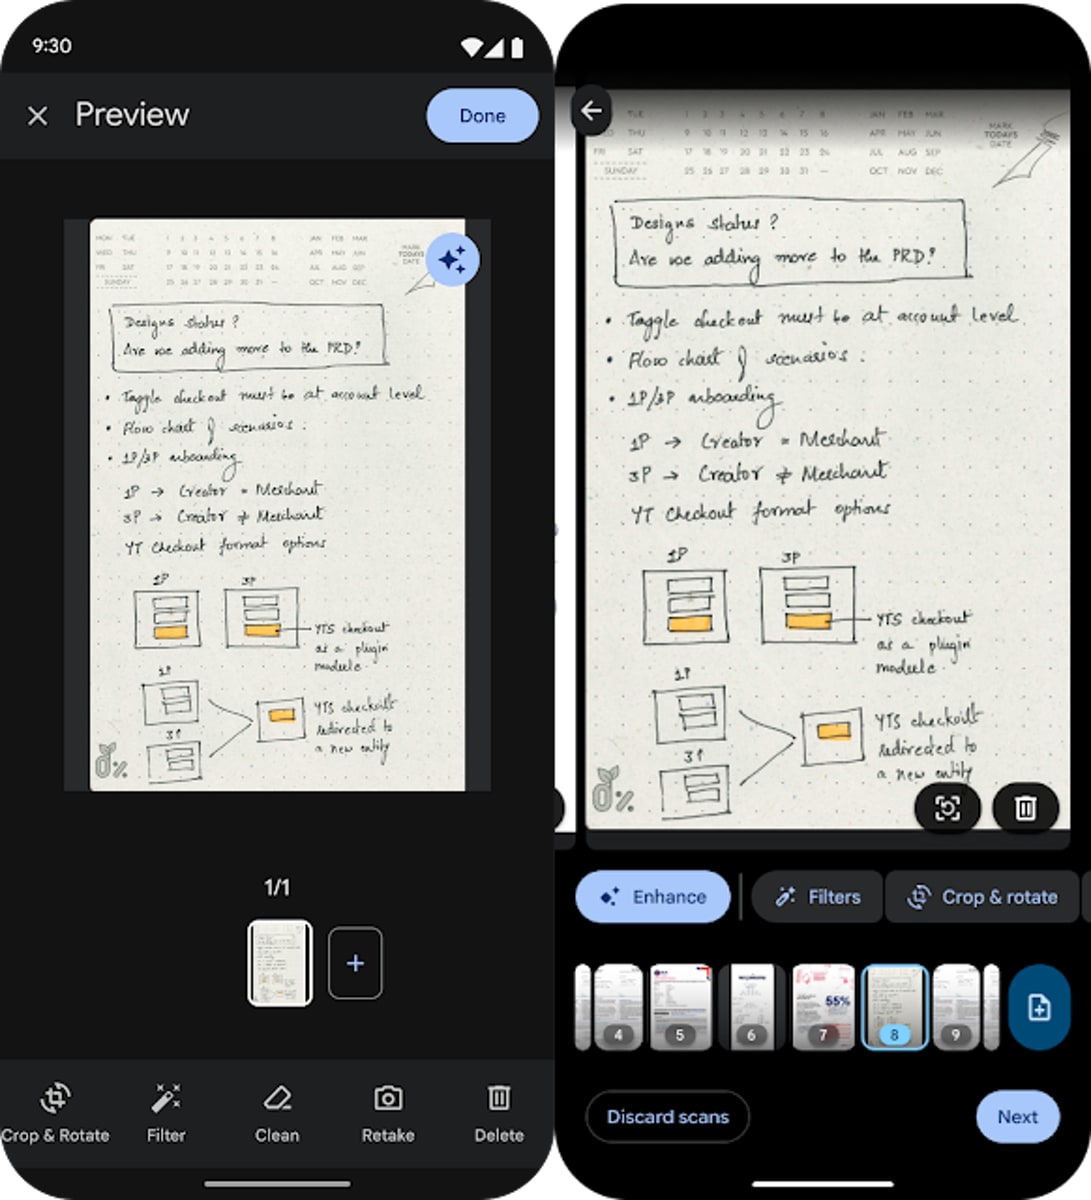This screenshot has height=1200, width=1091.
Task: Tap the add page document button
Action: [1039, 1008]
